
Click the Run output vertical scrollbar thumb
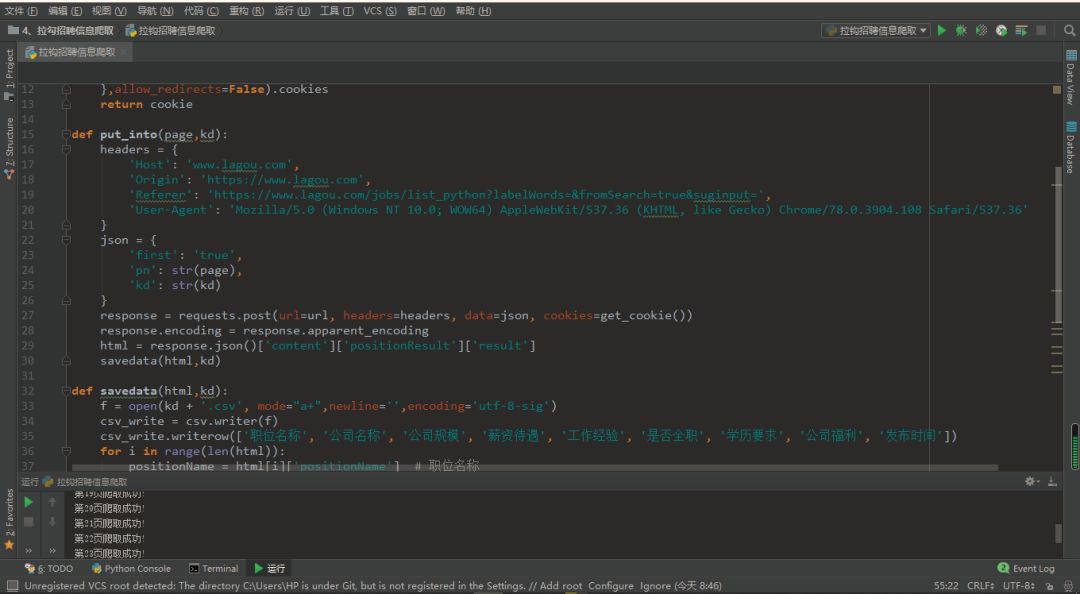(x=1059, y=533)
